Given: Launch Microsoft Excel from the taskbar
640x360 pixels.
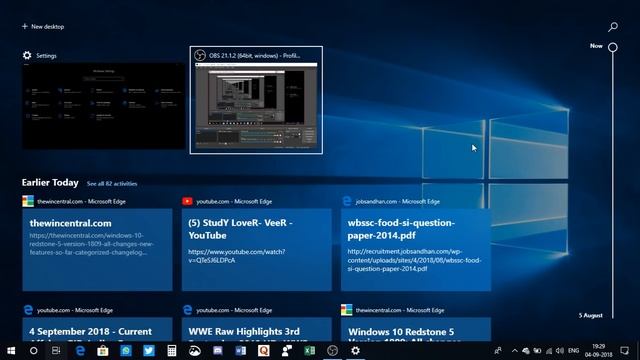Looking at the screenshot, I should (x=309, y=351).
